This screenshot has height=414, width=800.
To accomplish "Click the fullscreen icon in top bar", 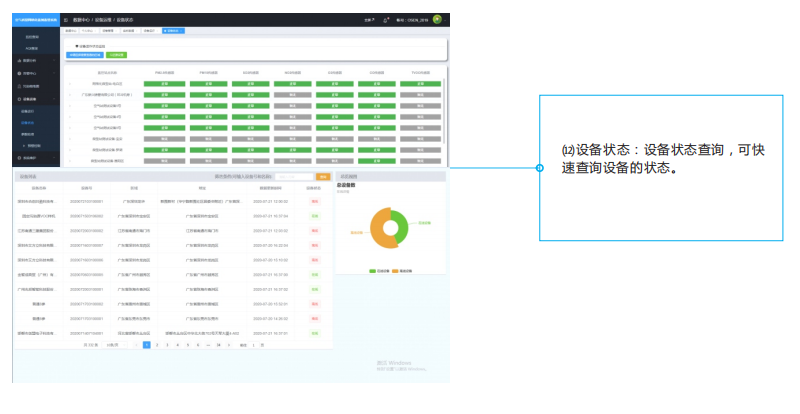I will point(371,20).
